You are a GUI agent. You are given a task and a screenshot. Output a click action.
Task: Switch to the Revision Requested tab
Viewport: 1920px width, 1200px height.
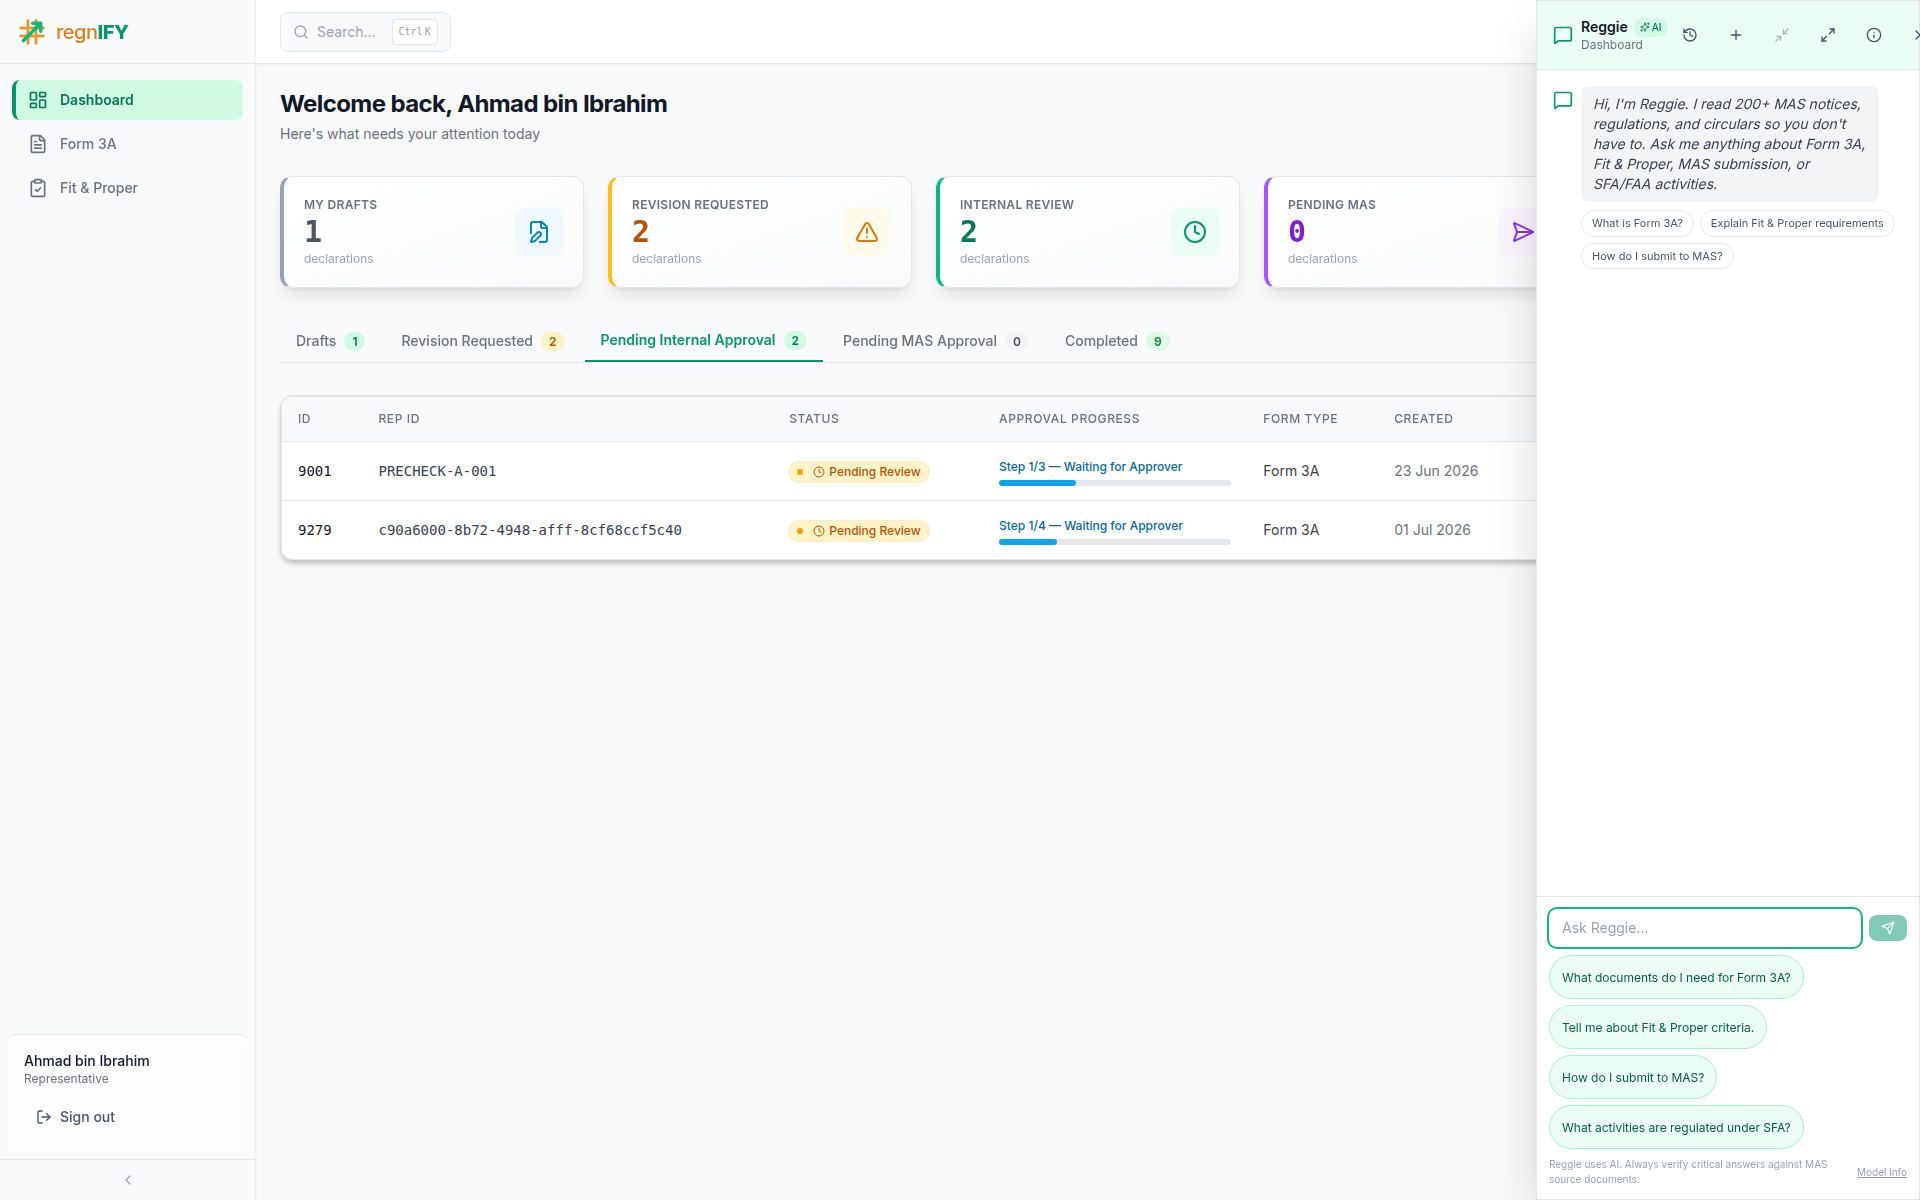click(483, 341)
